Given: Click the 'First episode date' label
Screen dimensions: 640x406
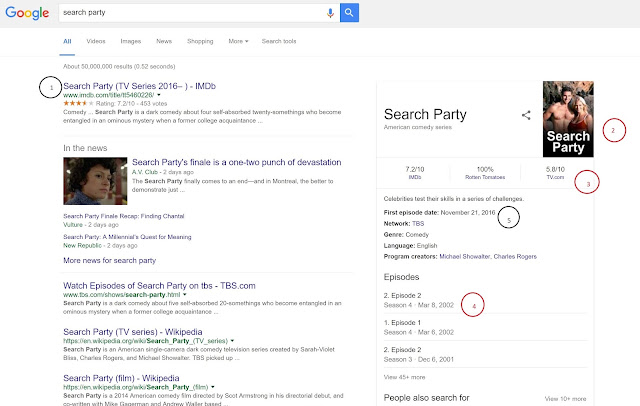Looking at the screenshot, I should [411, 213].
